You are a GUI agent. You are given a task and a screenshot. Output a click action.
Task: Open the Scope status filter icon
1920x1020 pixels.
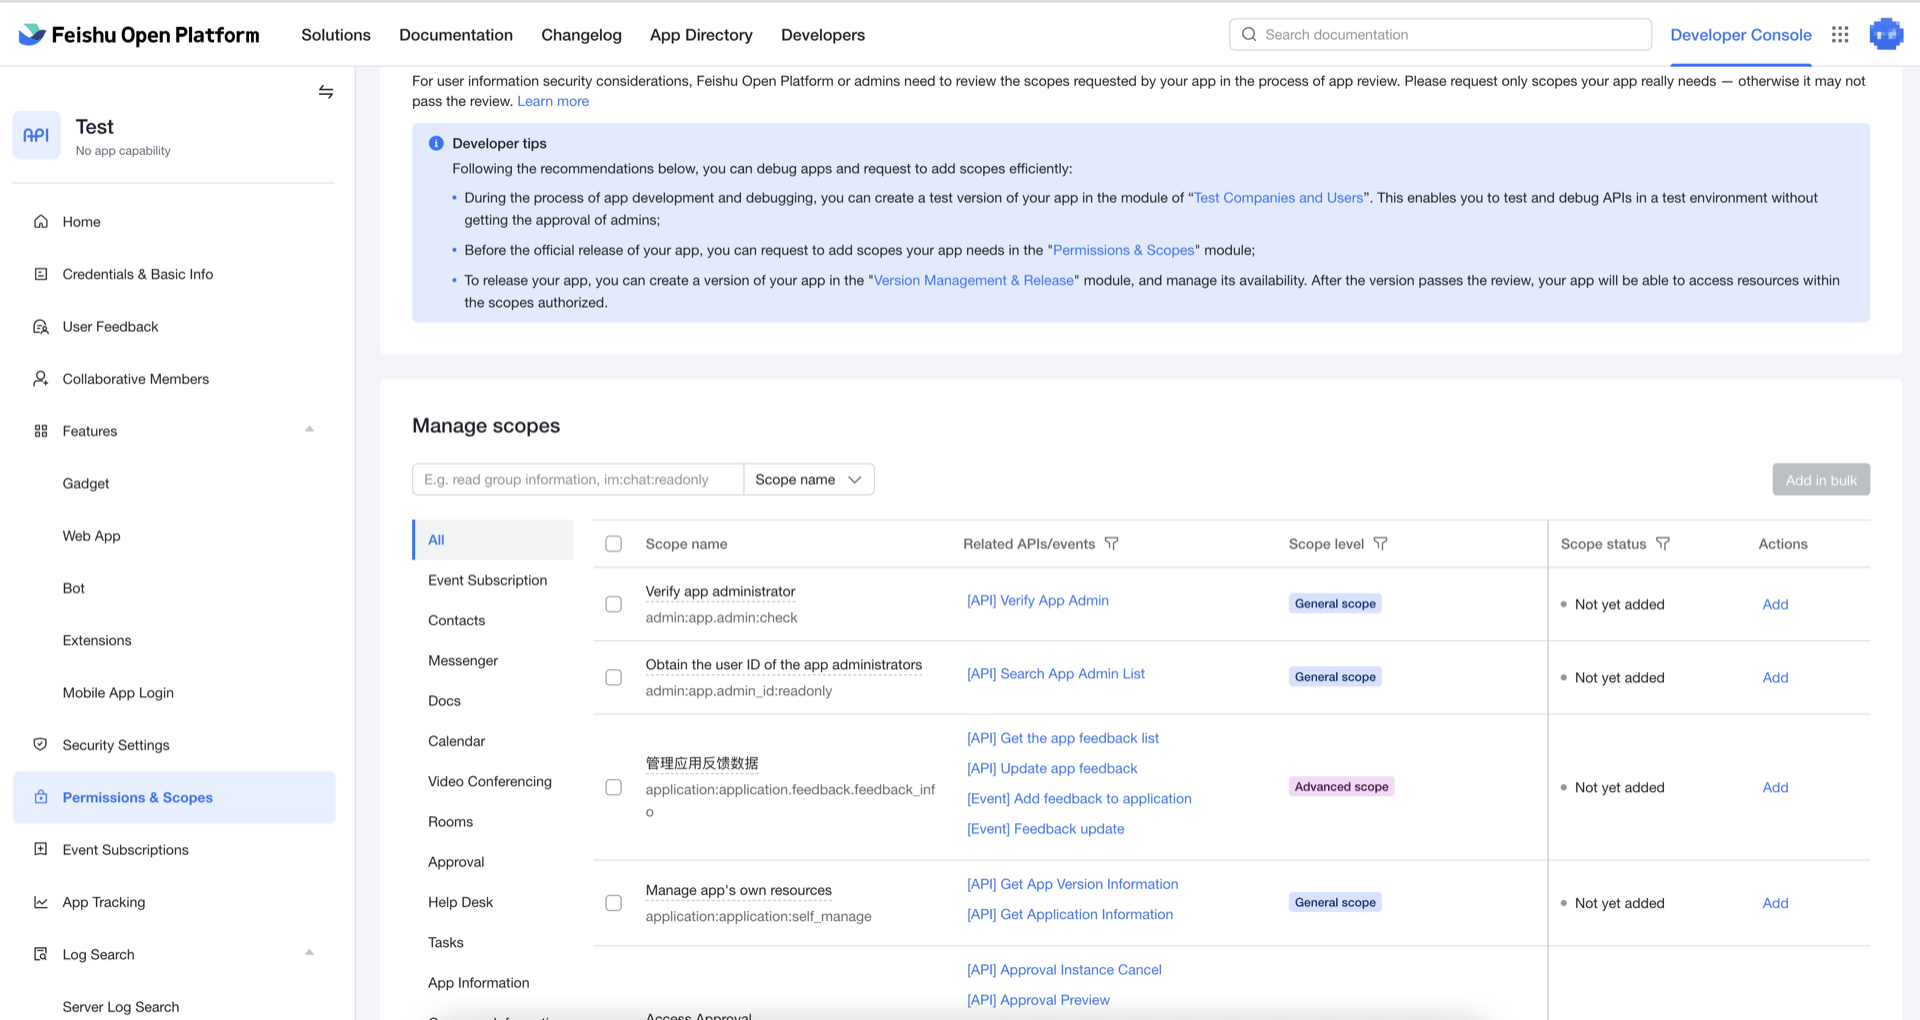pyautogui.click(x=1663, y=544)
